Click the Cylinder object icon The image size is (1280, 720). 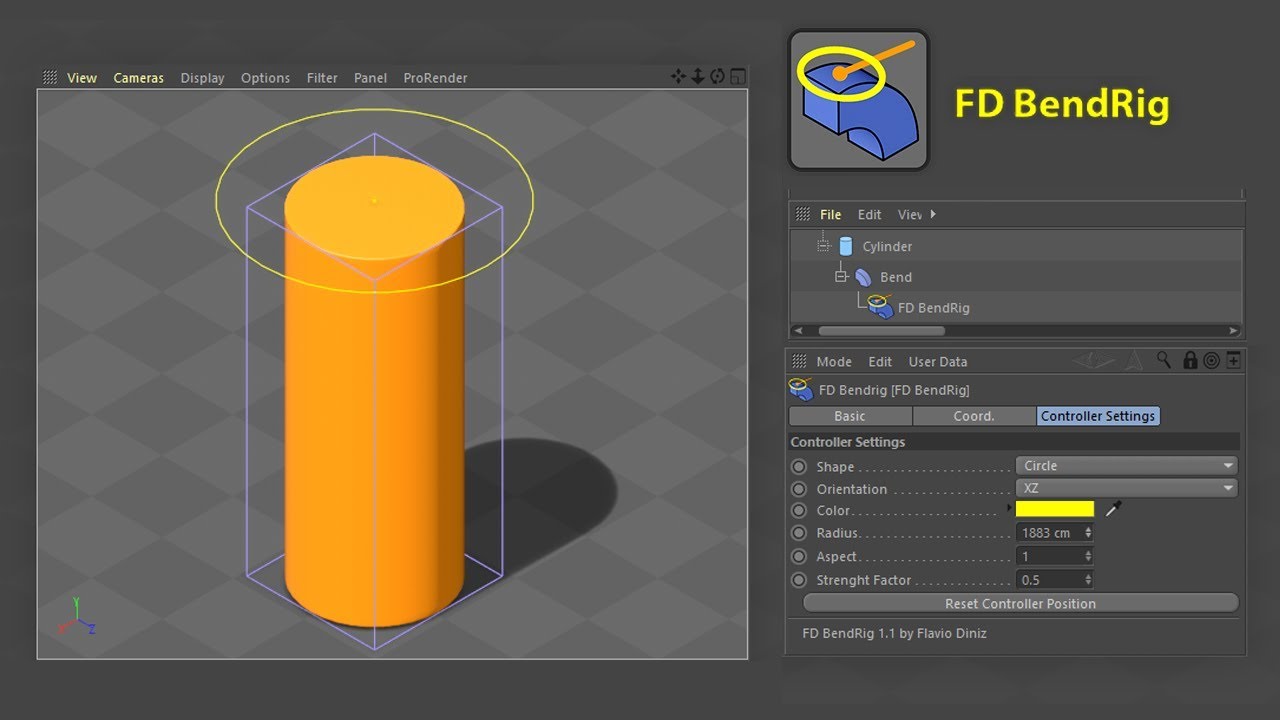(846, 246)
